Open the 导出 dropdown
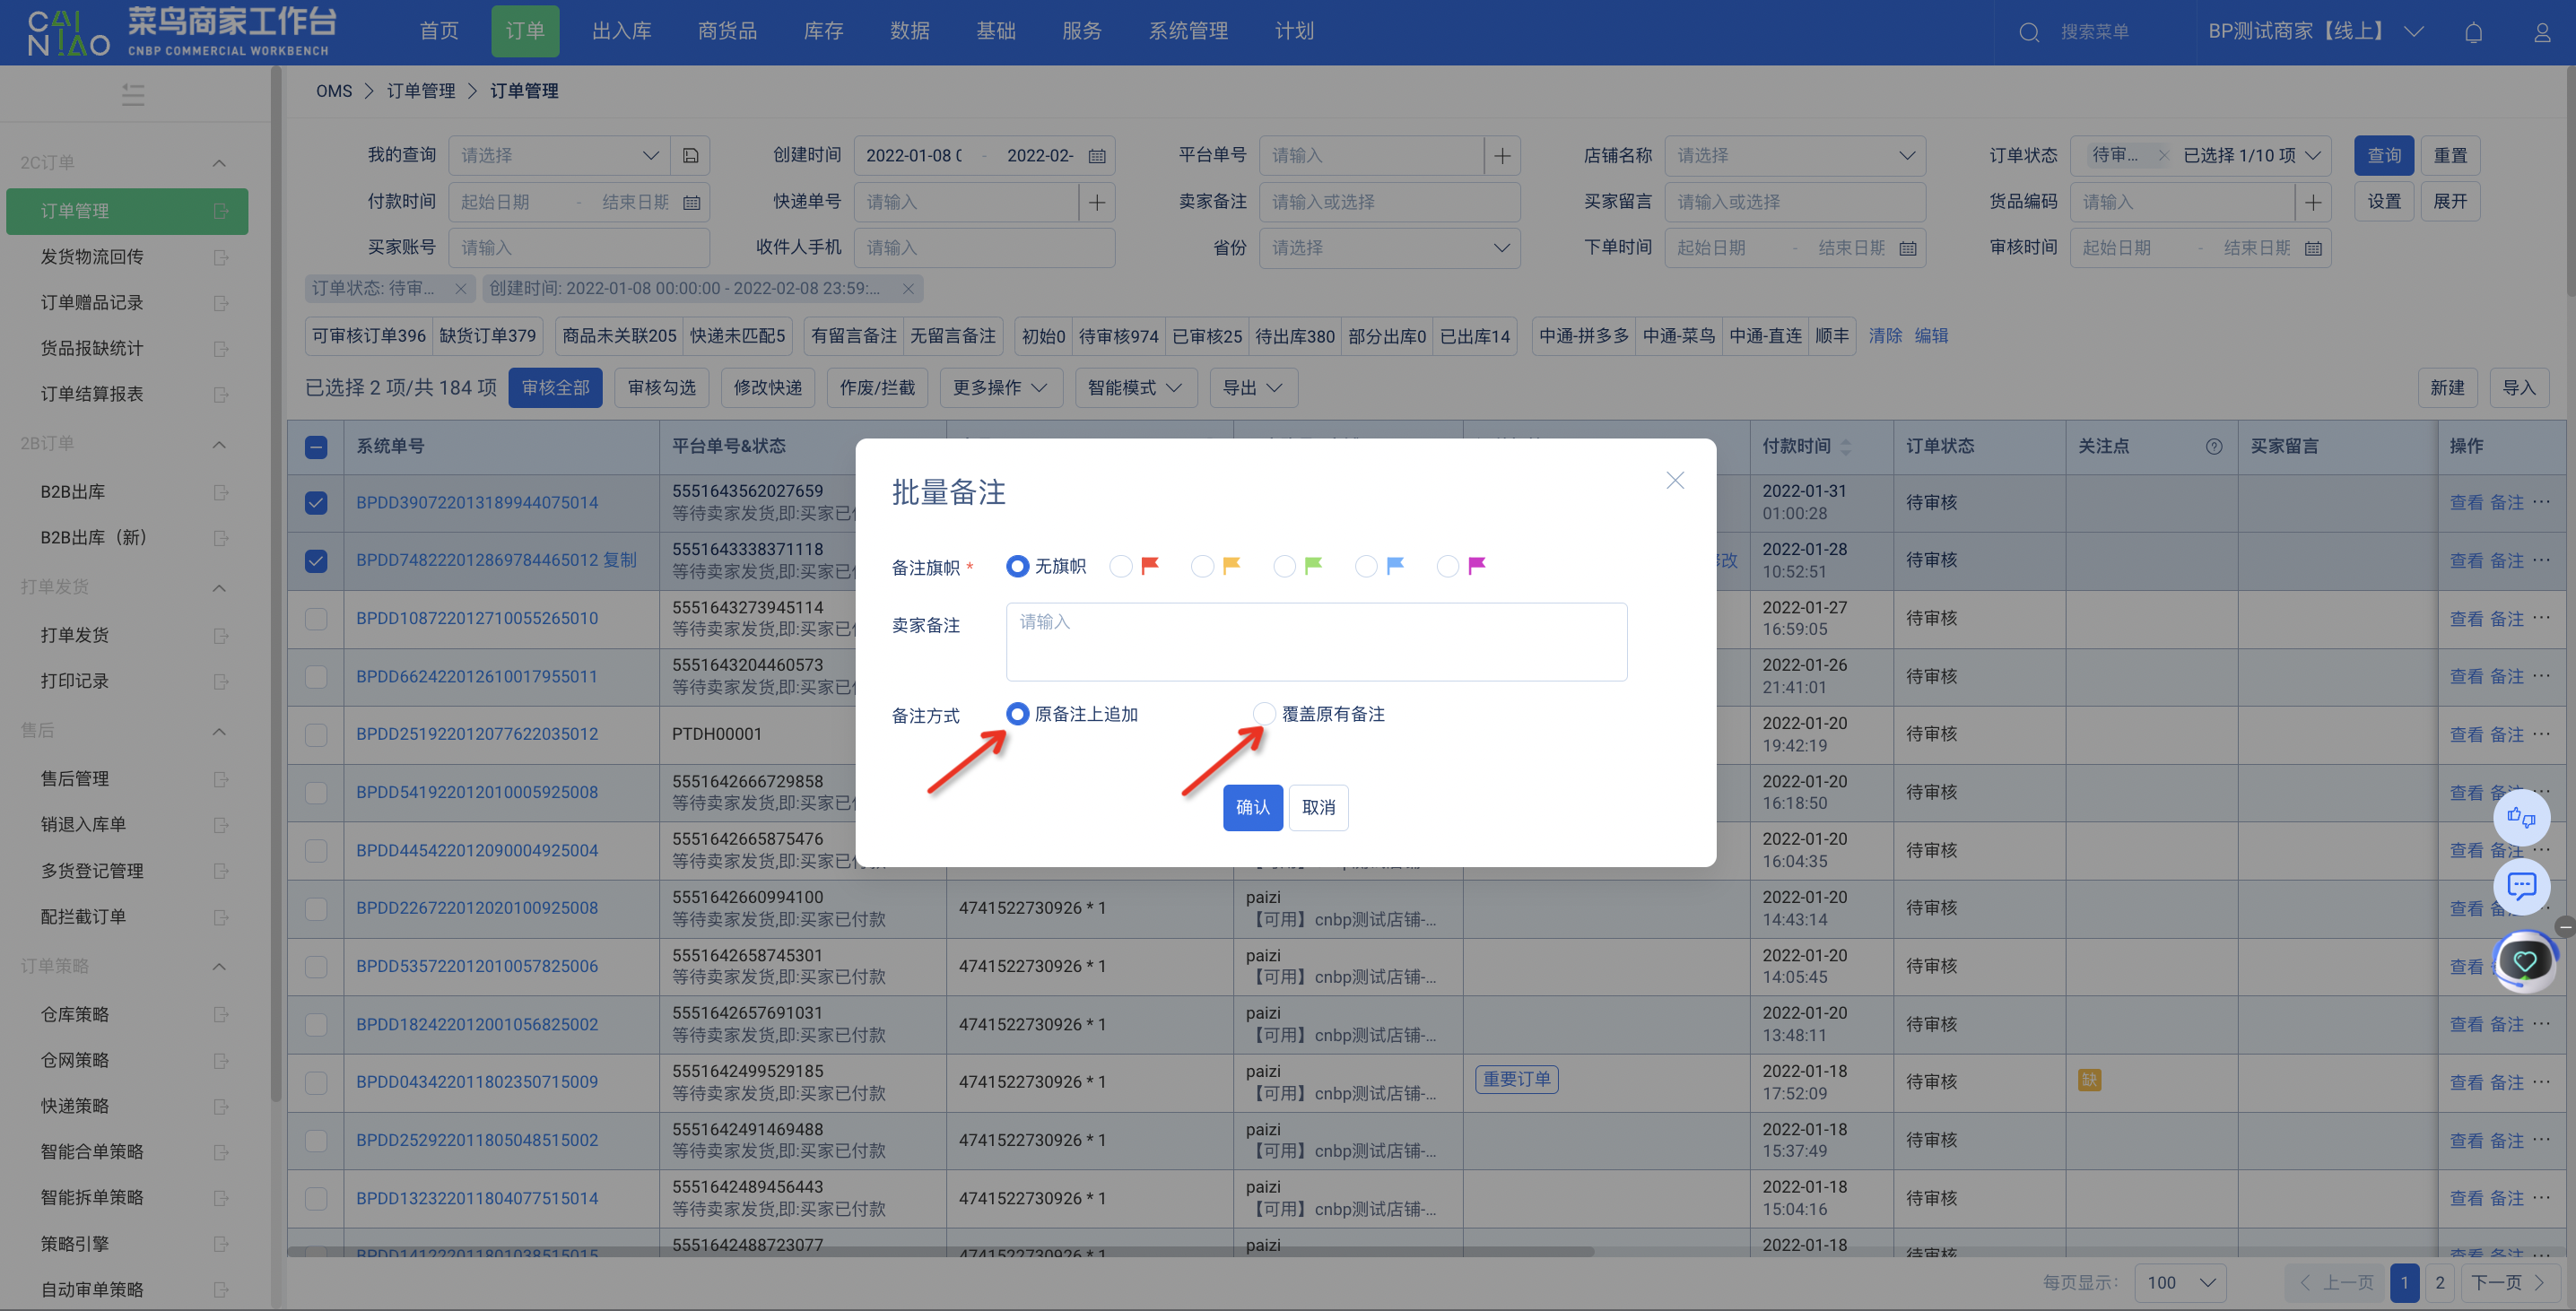 tap(1253, 388)
